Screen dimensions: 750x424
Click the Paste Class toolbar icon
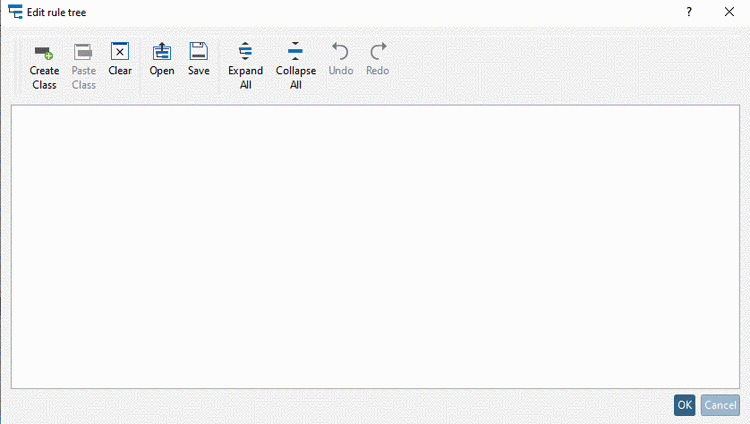pyautogui.click(x=83, y=52)
